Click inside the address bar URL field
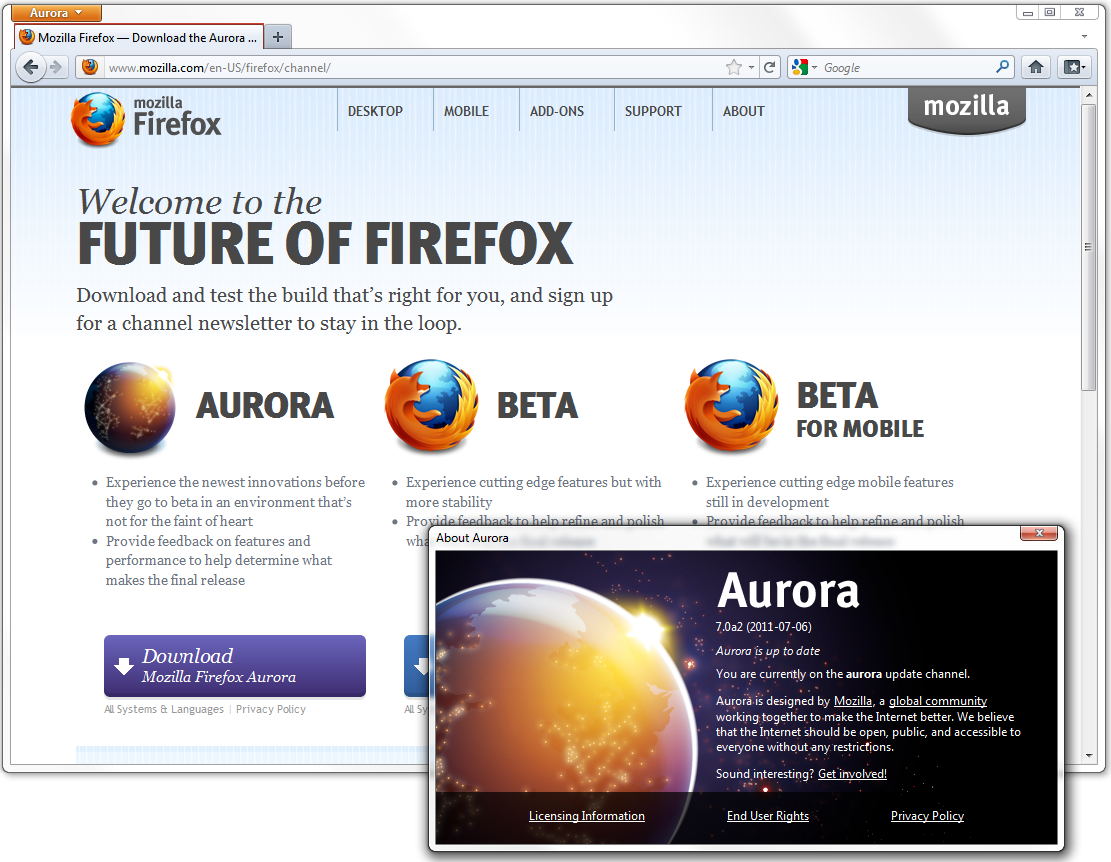Image resolution: width=1111 pixels, height=862 pixels. click(300, 67)
